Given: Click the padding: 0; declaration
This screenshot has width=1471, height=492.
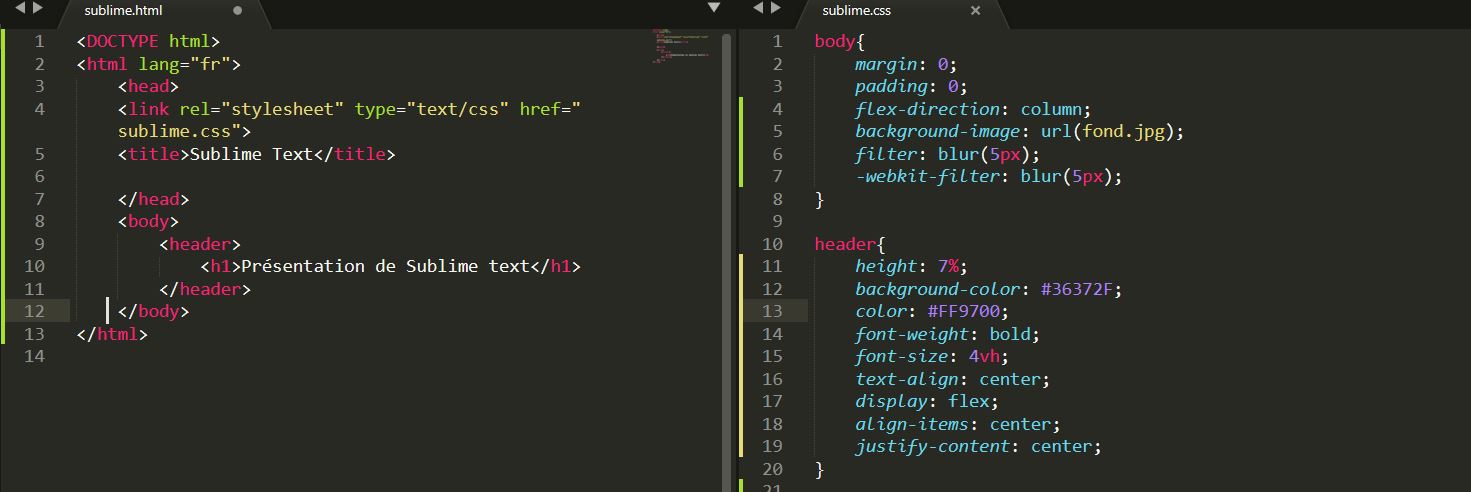Looking at the screenshot, I should (911, 87).
